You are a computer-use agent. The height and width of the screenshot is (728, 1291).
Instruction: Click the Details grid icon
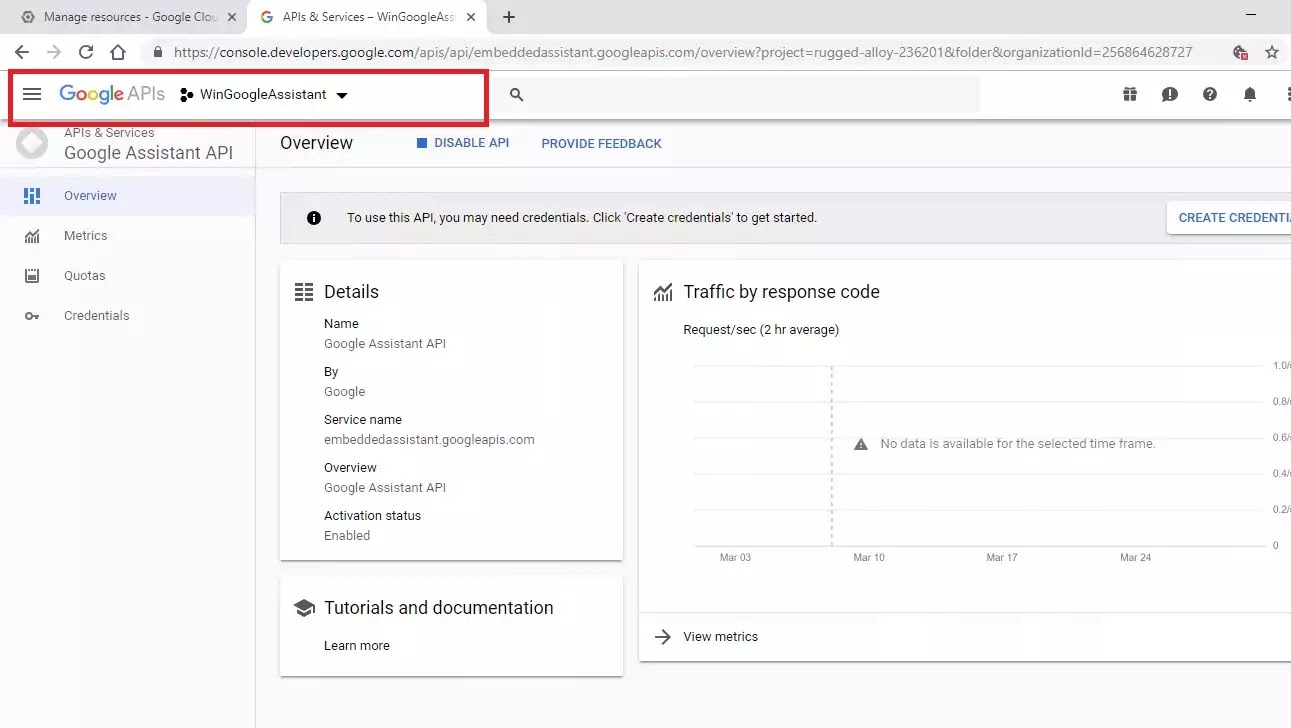point(304,292)
